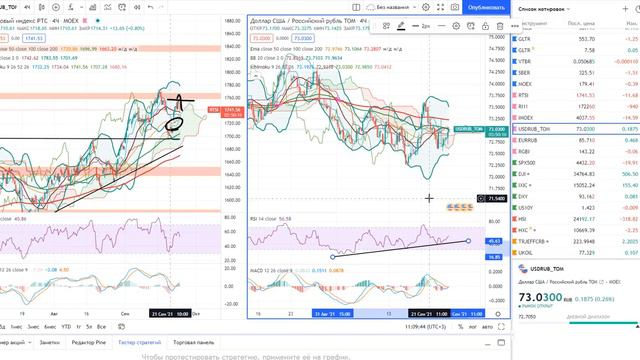Select SPX500 row in the watchlist
Viewport: 640px width, 360px height.
[x=576, y=162]
